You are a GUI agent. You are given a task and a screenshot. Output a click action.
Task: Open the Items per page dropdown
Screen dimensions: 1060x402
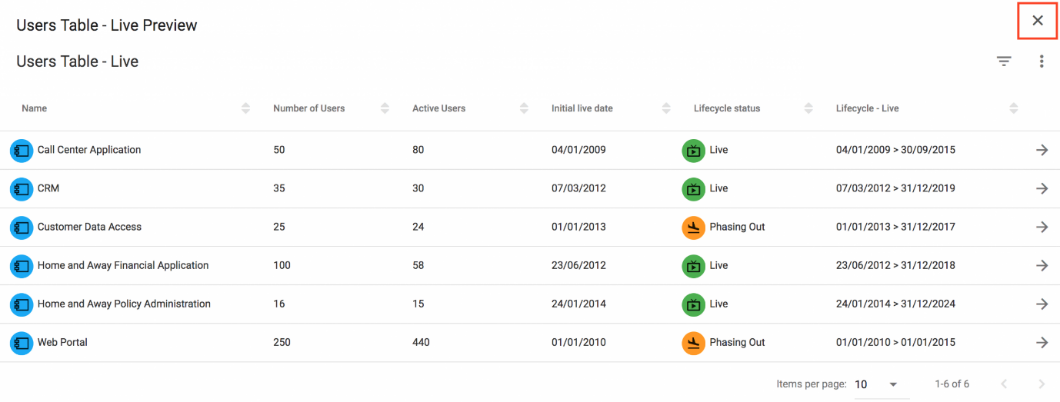(x=877, y=384)
